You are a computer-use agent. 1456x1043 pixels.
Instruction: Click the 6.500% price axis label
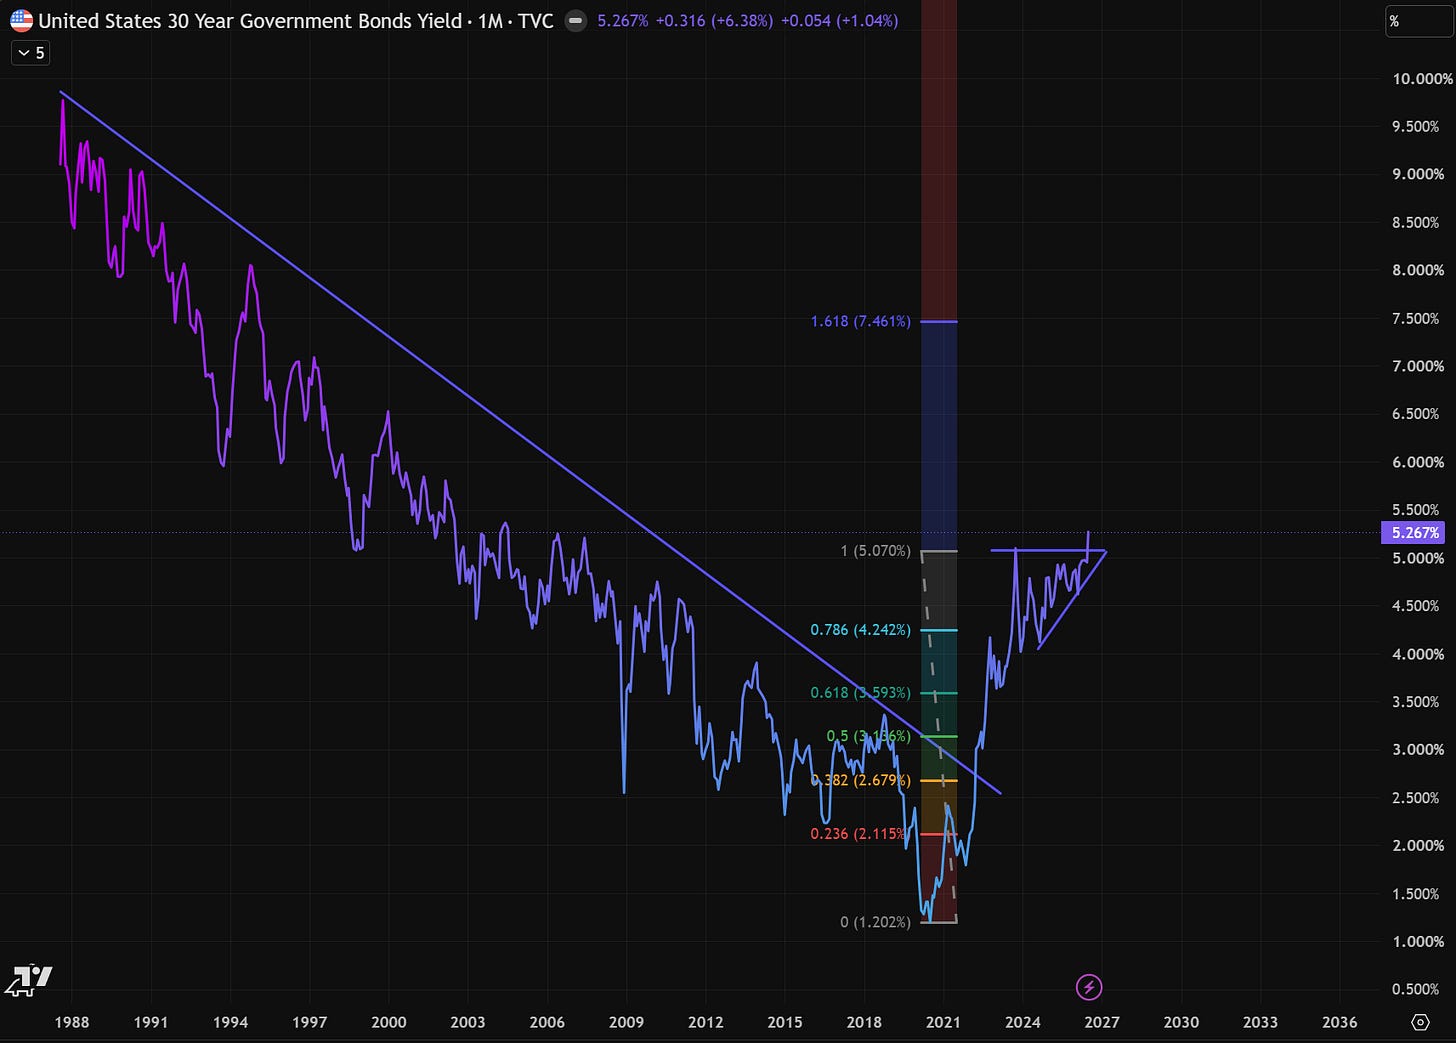point(1418,414)
